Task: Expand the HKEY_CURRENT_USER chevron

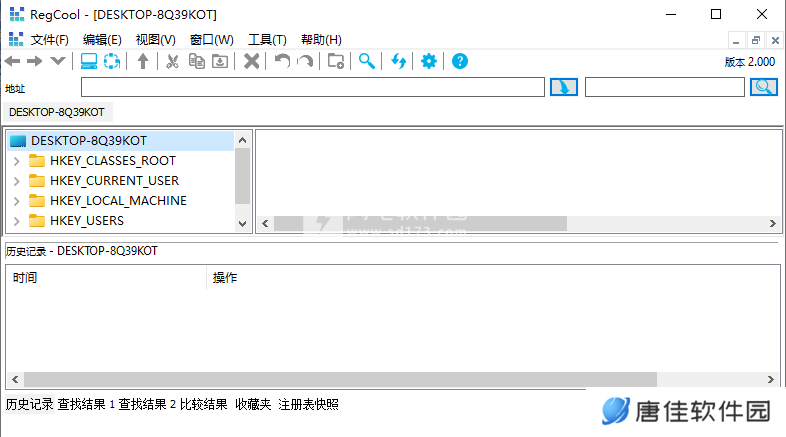Action: [17, 181]
